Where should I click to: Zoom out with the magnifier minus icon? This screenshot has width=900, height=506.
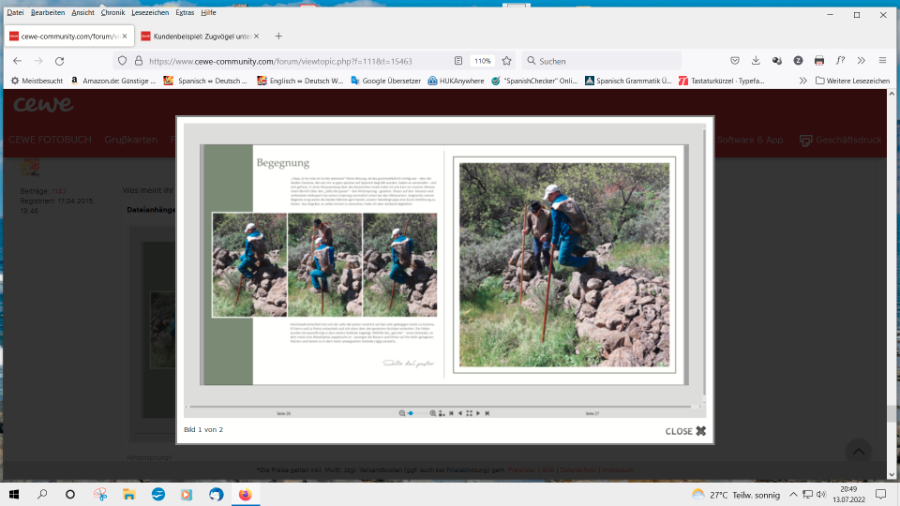click(x=402, y=413)
